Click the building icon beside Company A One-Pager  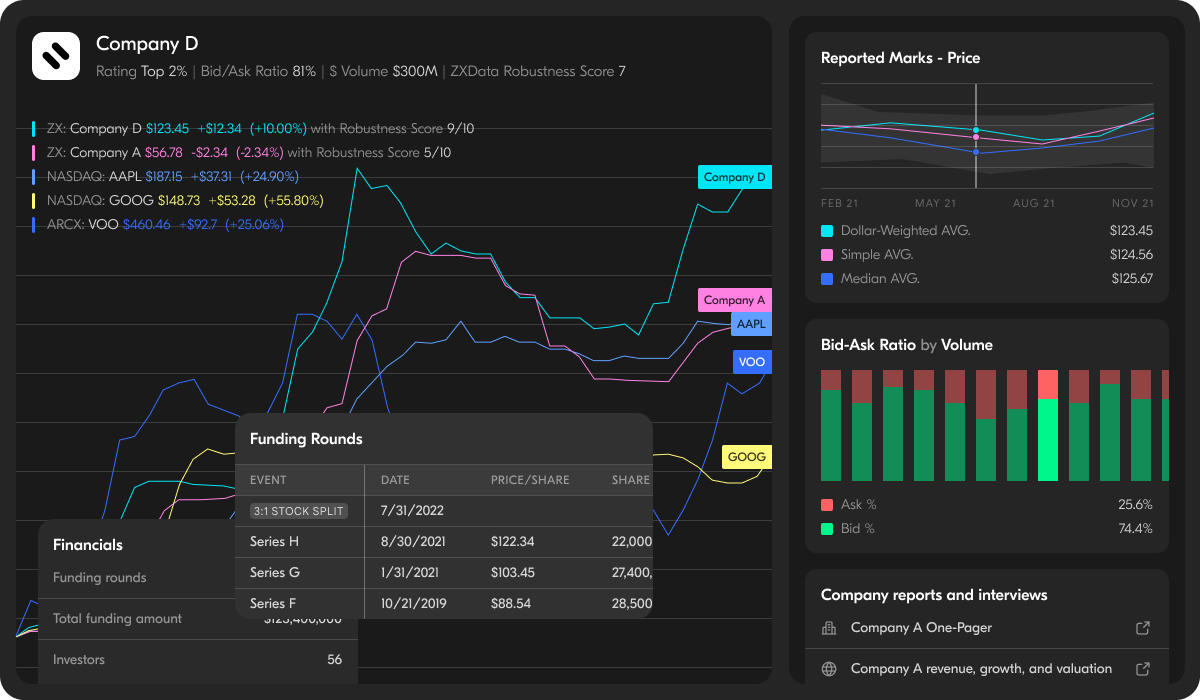[828, 628]
